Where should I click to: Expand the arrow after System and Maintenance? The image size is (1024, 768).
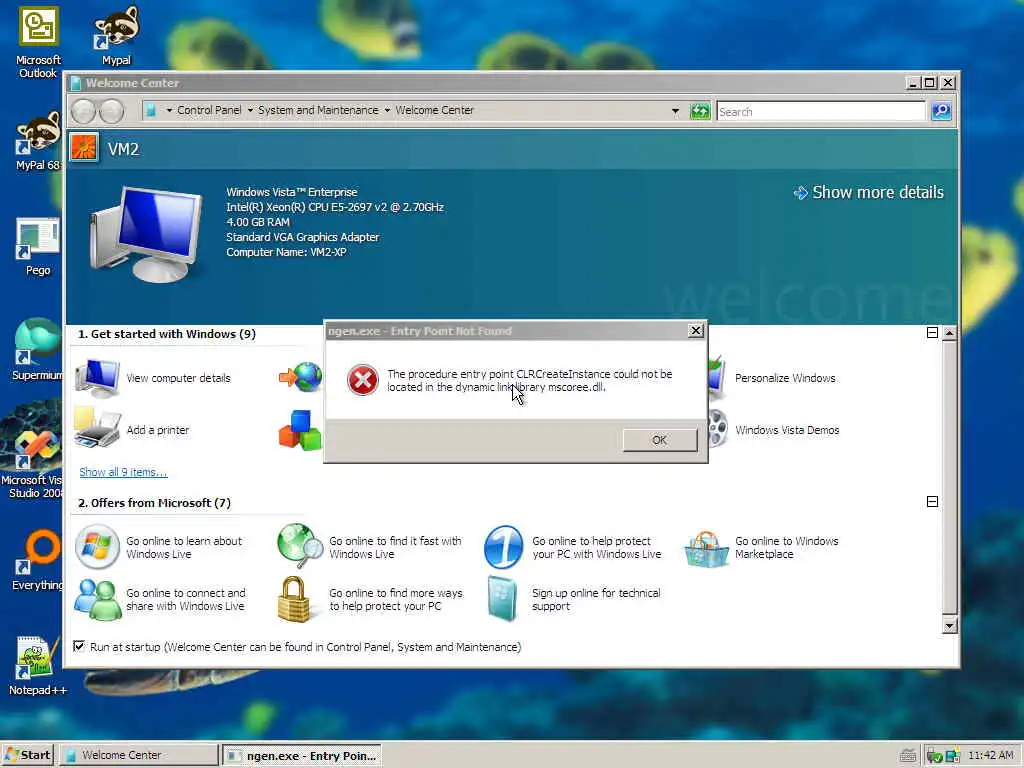tap(387, 110)
